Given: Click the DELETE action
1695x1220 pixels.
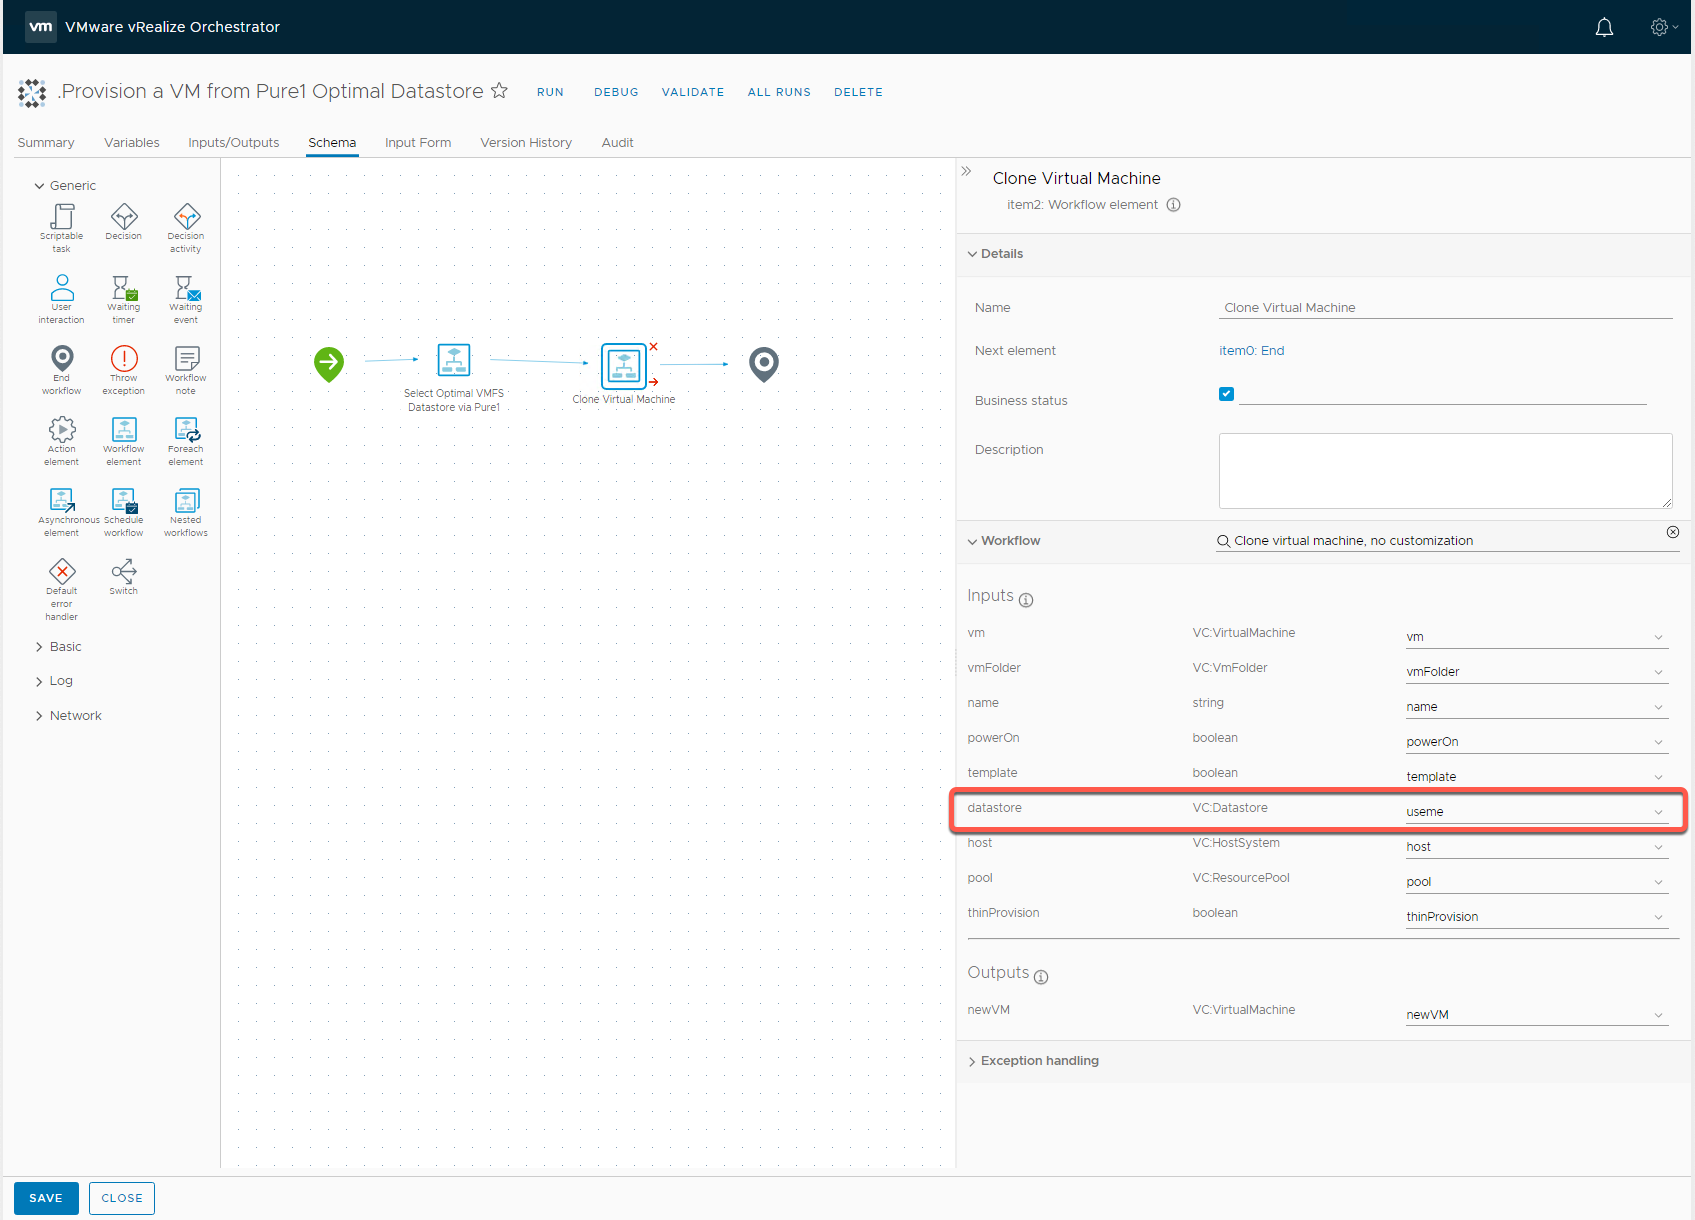Looking at the screenshot, I should (858, 92).
